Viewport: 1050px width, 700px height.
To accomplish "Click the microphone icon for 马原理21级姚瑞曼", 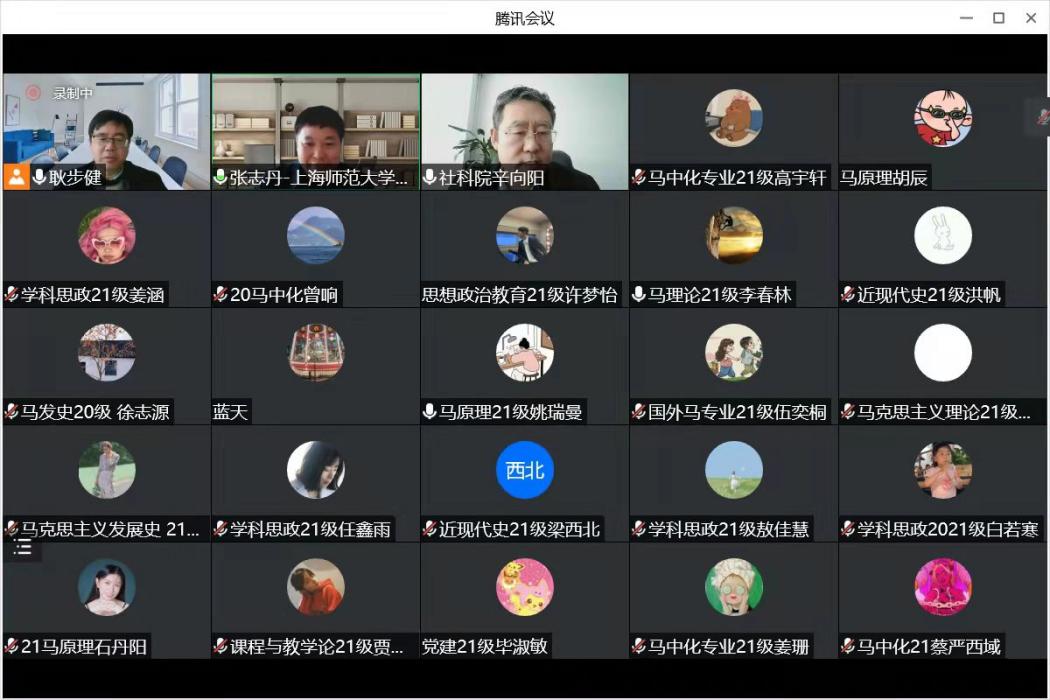I will click(430, 412).
